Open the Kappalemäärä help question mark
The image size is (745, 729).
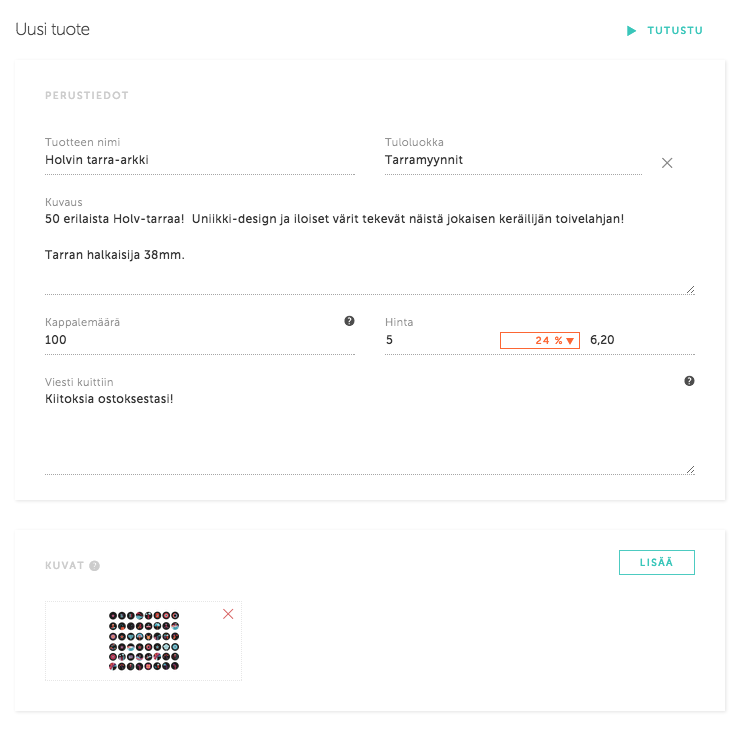[x=349, y=321]
